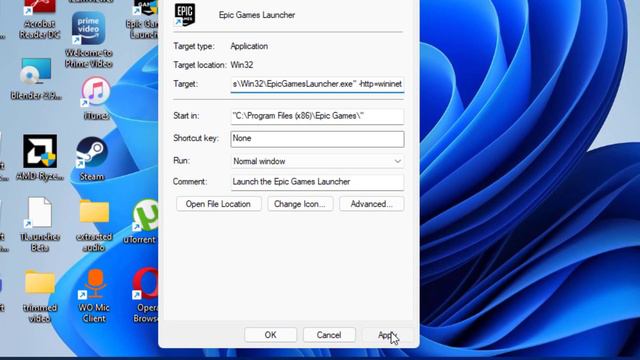Click the Comment text field
Screen dimensions: 640x360
click(x=317, y=182)
